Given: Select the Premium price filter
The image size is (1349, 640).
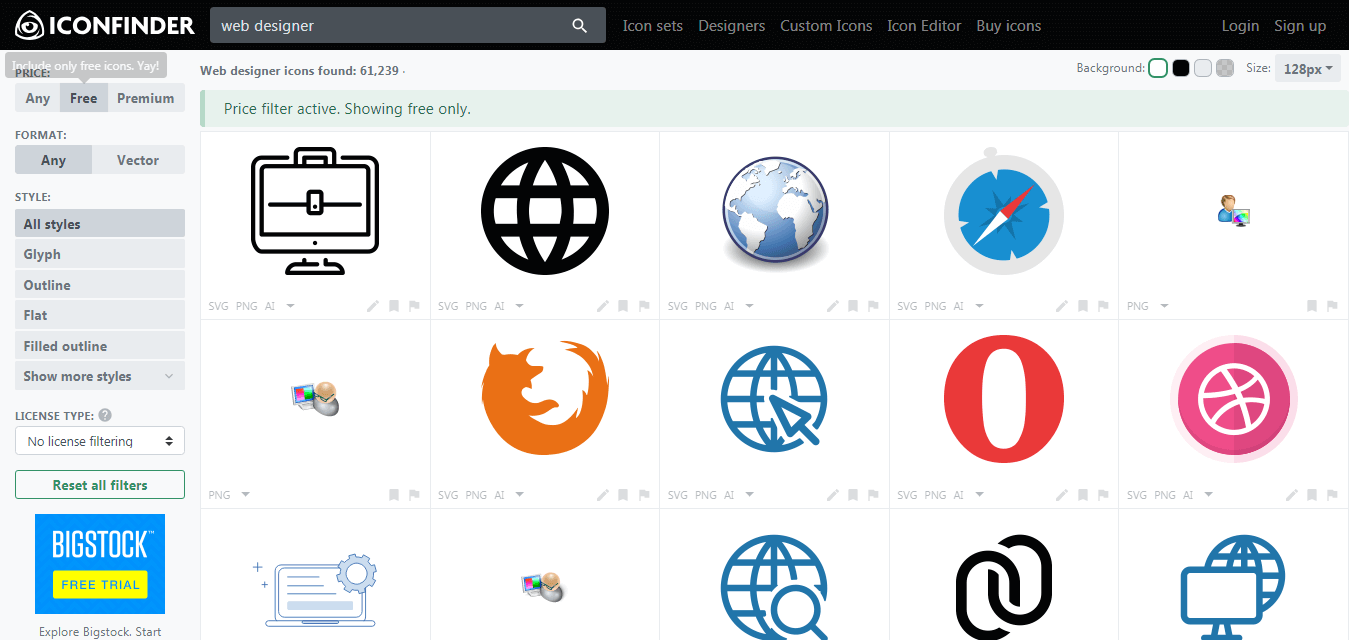Looking at the screenshot, I should pyautogui.click(x=146, y=98).
